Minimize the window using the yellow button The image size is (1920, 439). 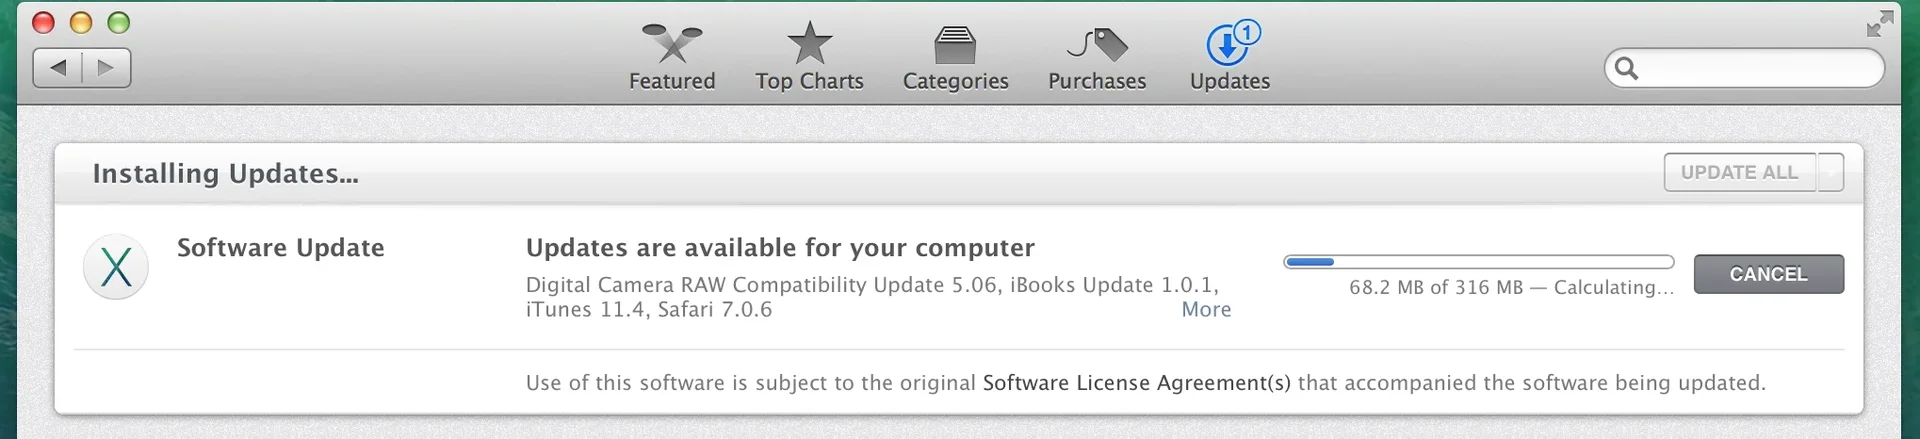click(81, 23)
